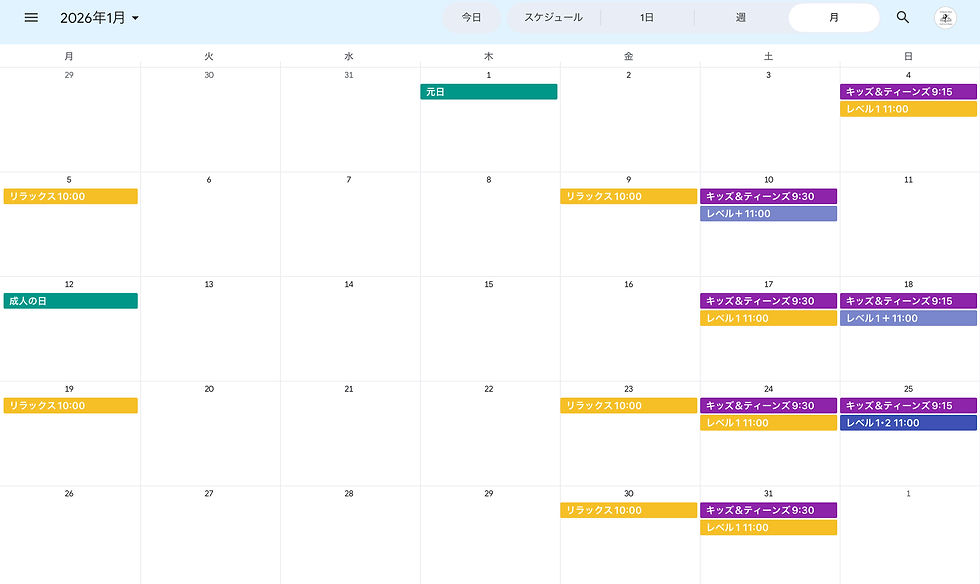Open リラックス 10:00 on January 9

tap(628, 196)
